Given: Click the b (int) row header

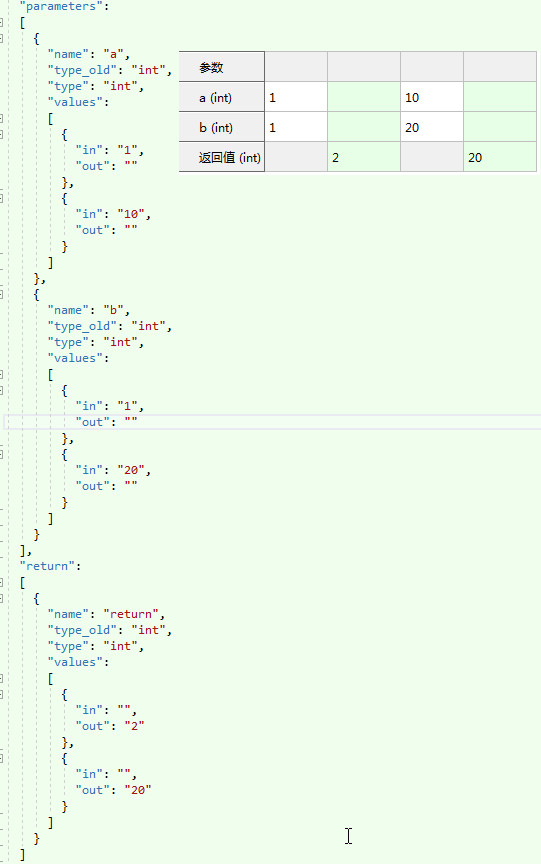Looking at the screenshot, I should [x=222, y=127].
